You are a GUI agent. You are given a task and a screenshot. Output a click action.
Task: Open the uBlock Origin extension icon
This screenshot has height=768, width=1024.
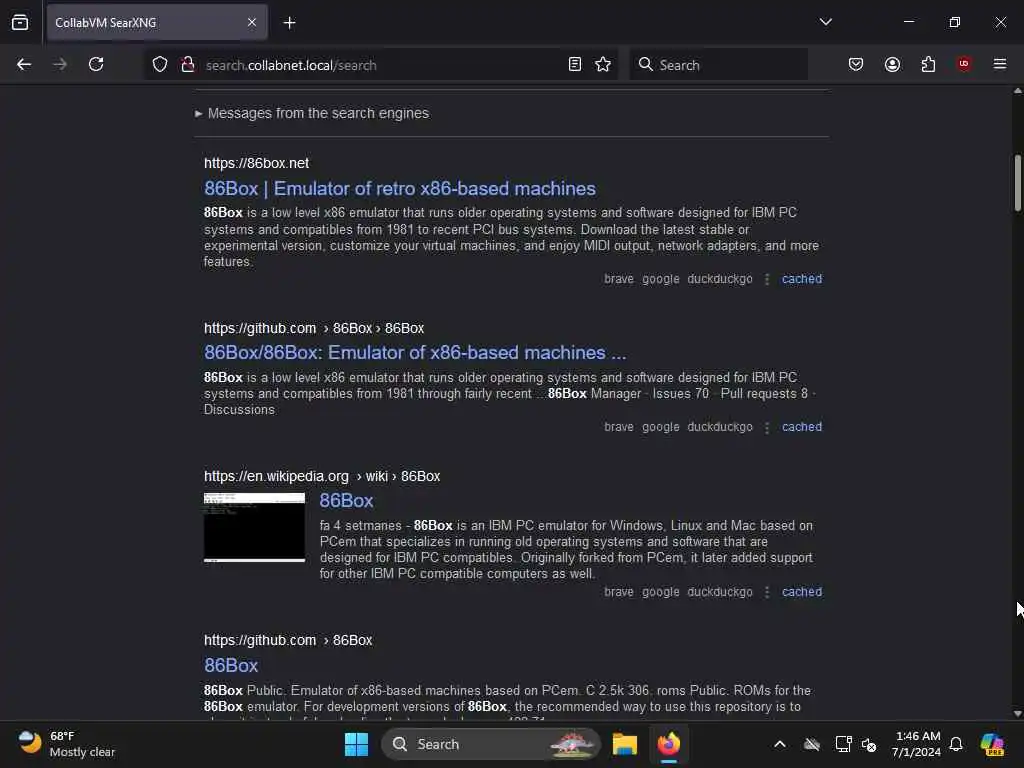tap(964, 64)
